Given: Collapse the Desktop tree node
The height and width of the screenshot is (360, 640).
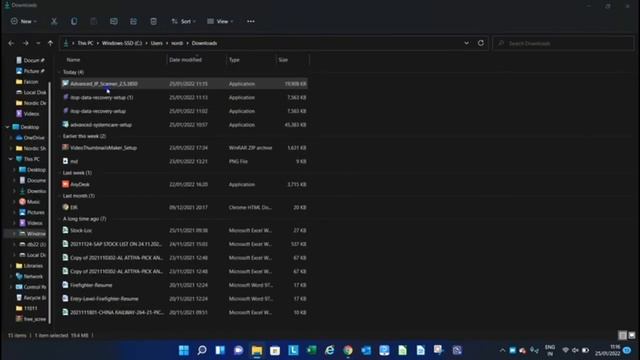Looking at the screenshot, I should pos(8,127).
